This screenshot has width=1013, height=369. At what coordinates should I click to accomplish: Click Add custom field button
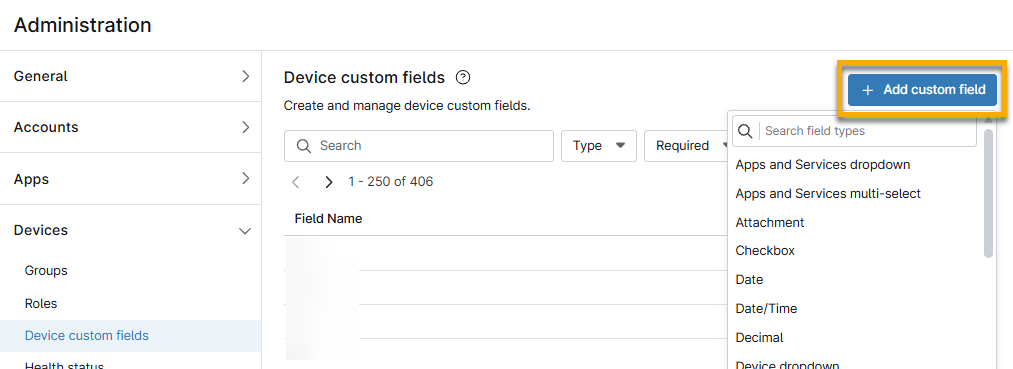[923, 90]
